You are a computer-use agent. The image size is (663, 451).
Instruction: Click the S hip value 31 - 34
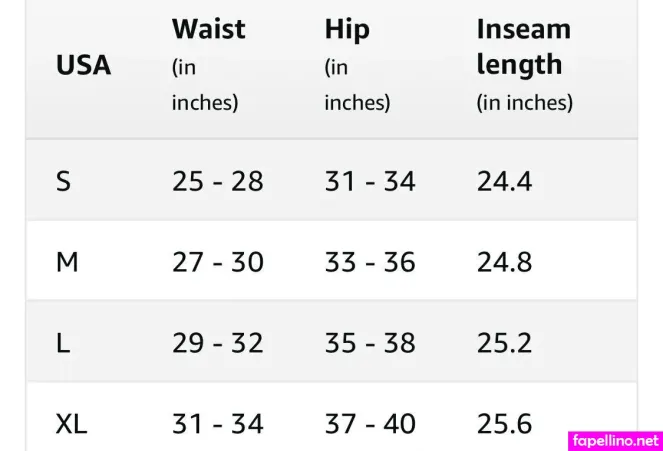click(370, 182)
